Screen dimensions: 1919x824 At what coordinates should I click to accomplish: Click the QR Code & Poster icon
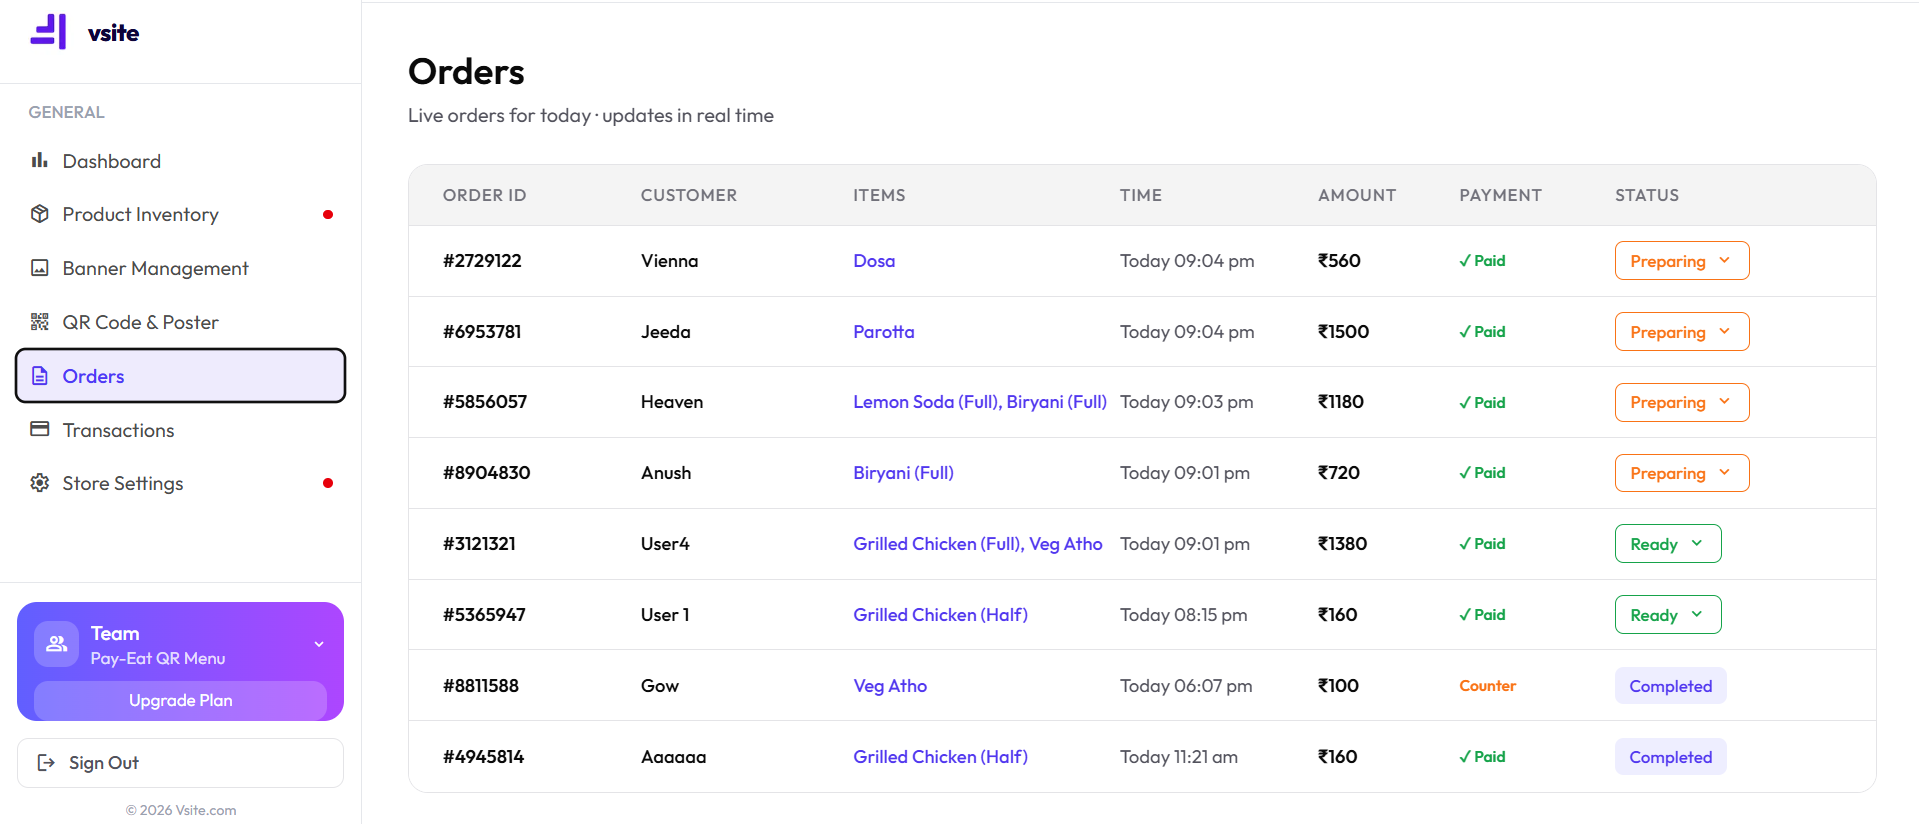tap(40, 322)
